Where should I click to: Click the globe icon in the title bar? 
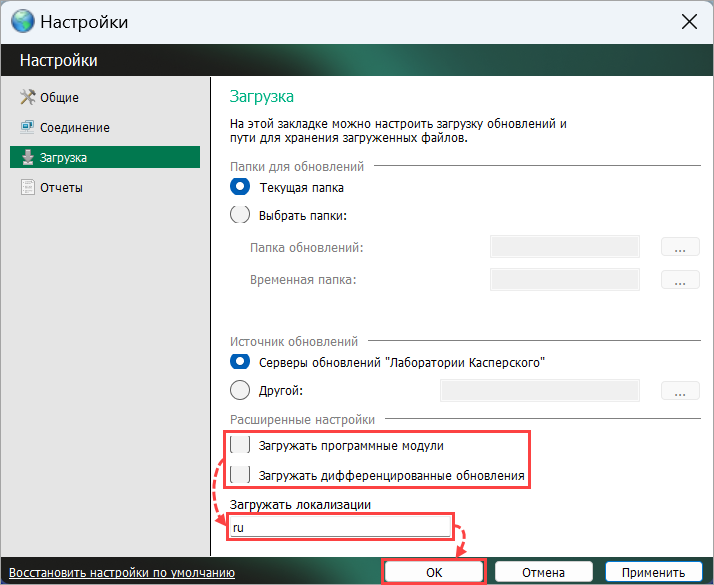pyautogui.click(x=23, y=21)
